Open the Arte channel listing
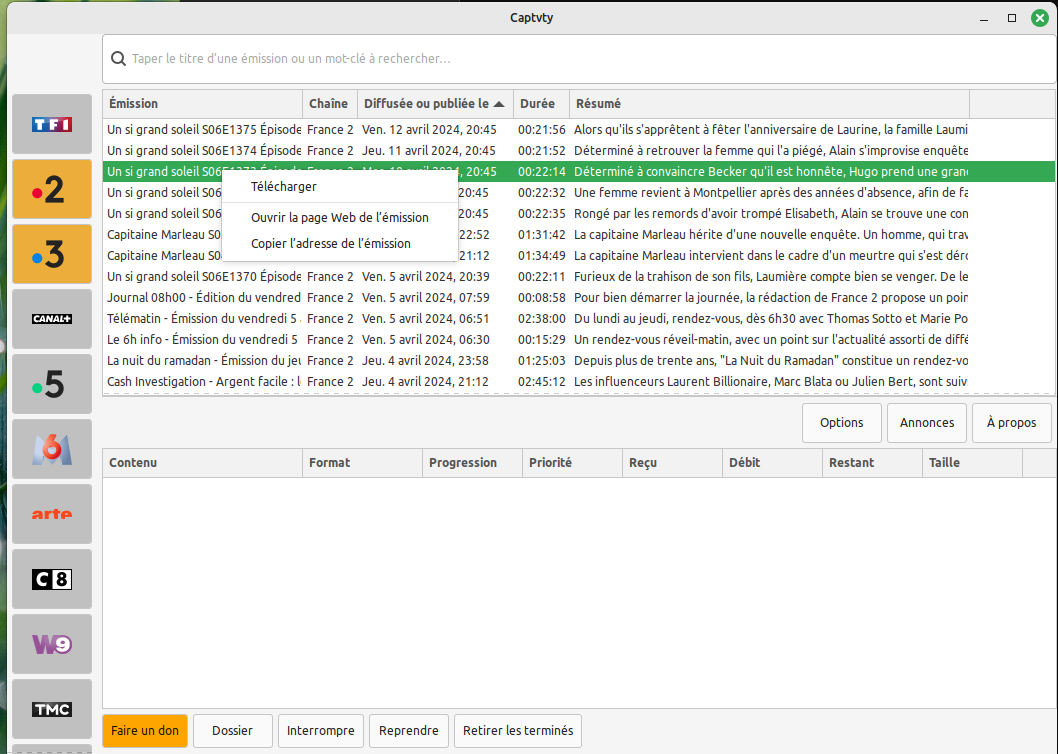The height and width of the screenshot is (754, 1058). point(51,513)
